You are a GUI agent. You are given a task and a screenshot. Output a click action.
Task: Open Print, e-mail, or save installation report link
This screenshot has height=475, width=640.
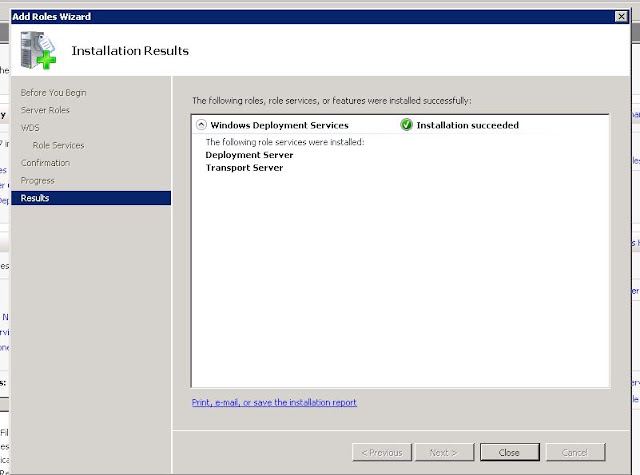tap(274, 402)
